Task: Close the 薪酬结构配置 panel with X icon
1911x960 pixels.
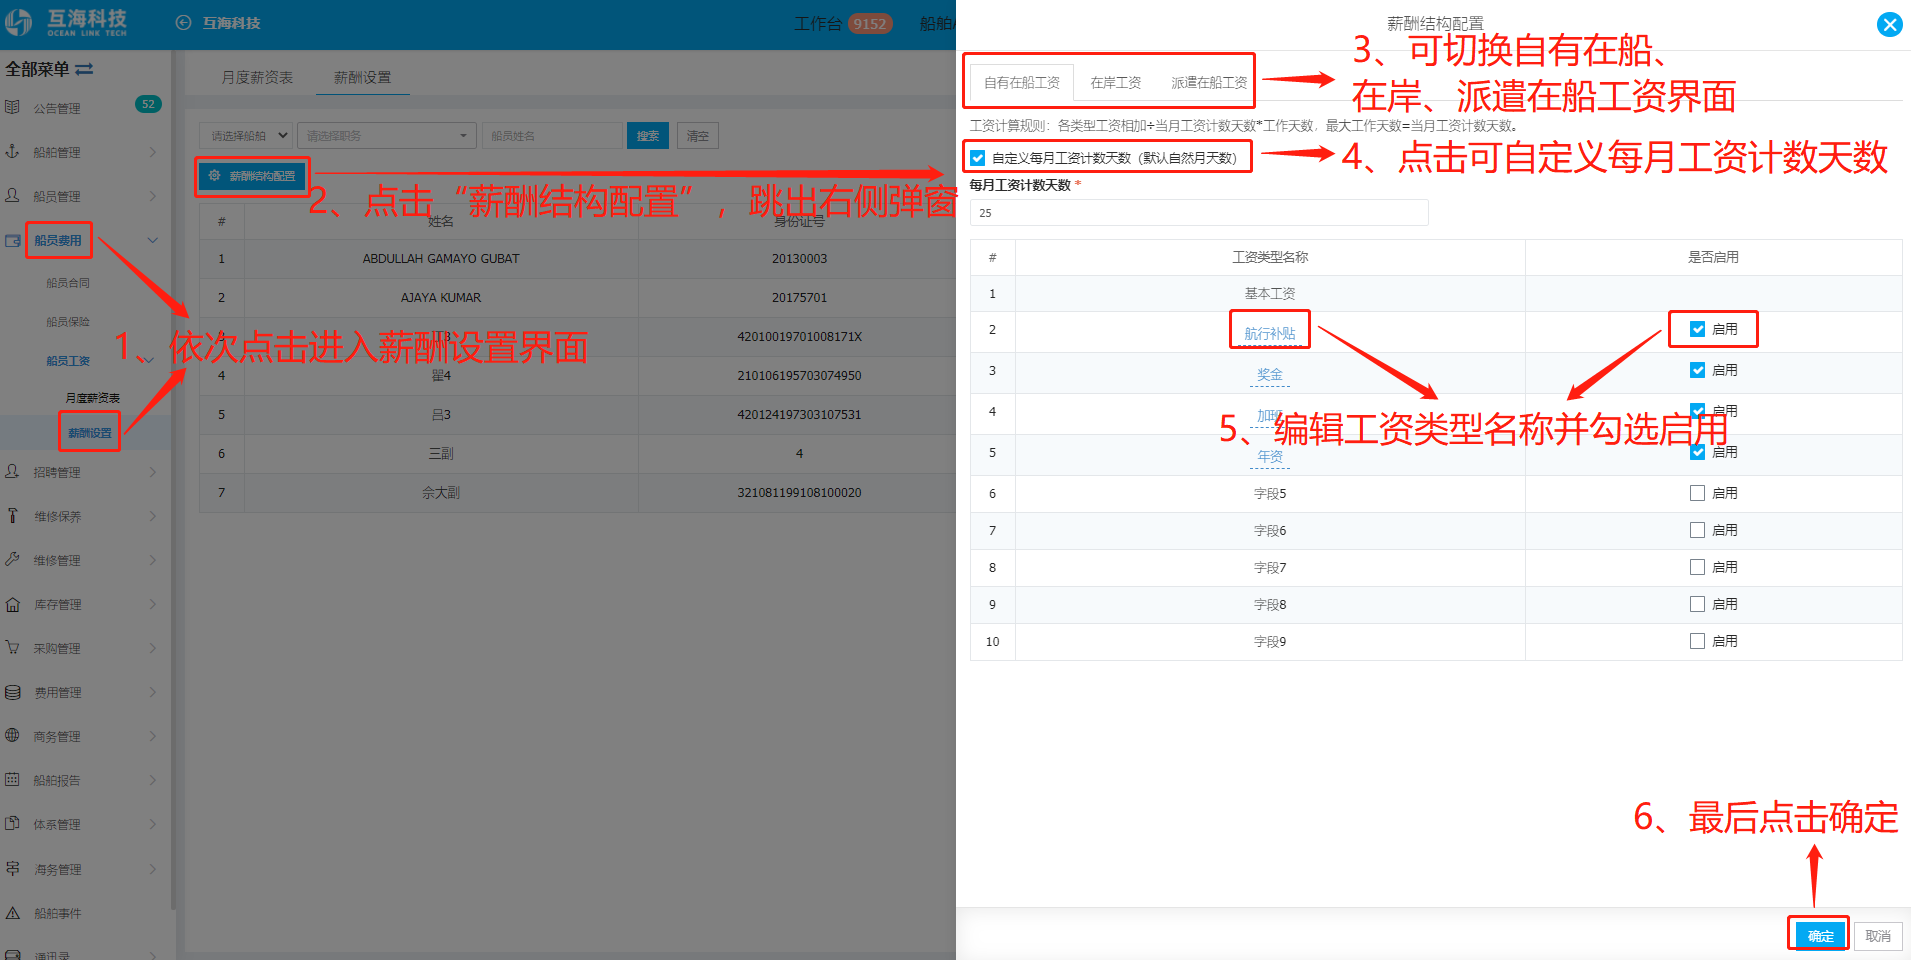Action: coord(1889,24)
